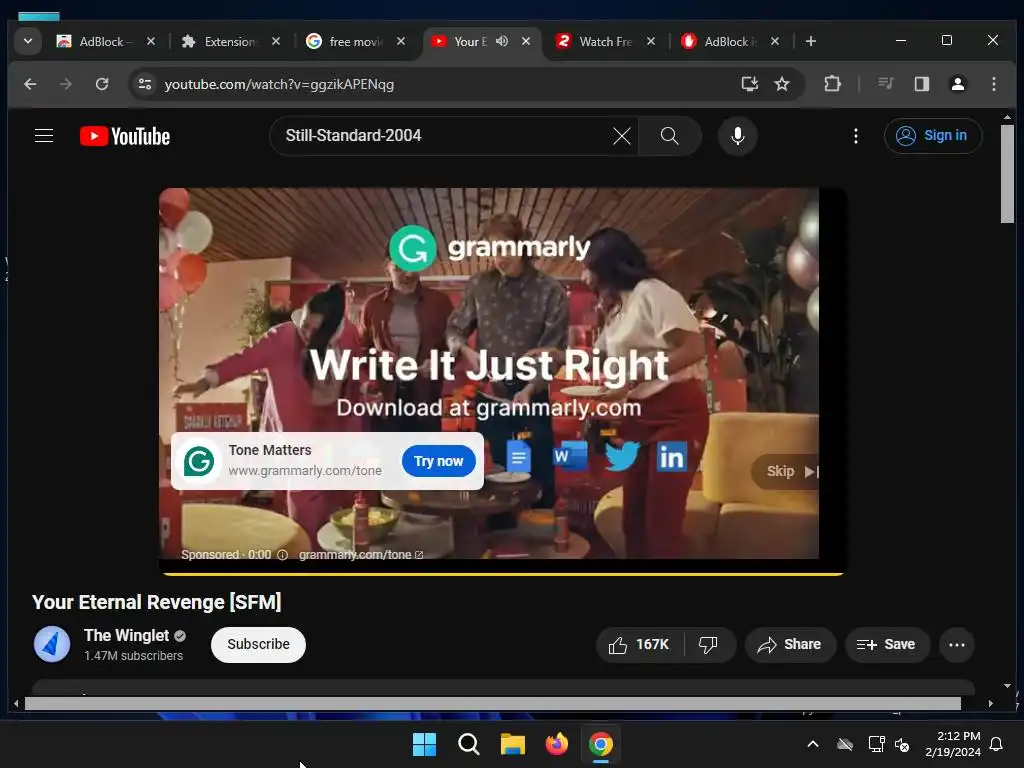
Task: Open a new browser tab
Action: (x=810, y=41)
